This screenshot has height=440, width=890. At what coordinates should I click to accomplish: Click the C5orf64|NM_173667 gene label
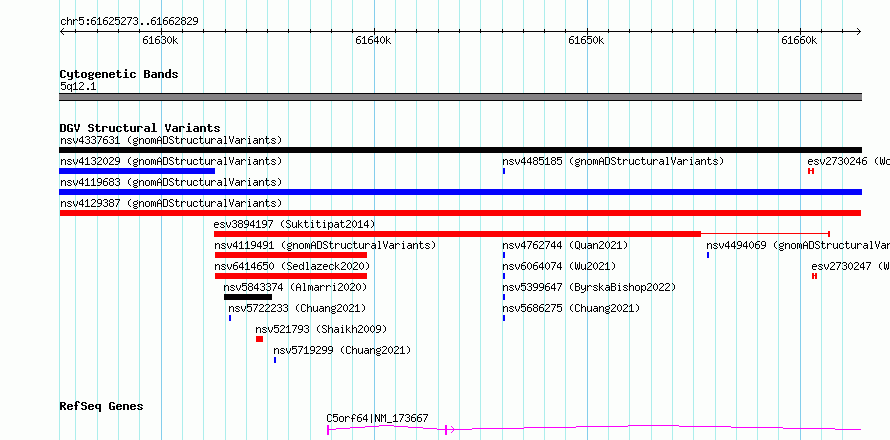[377, 418]
